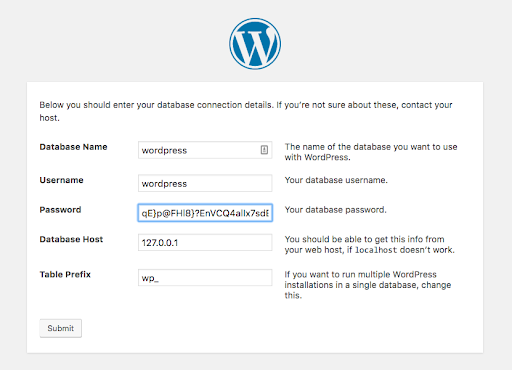Click the Username label

point(61,180)
